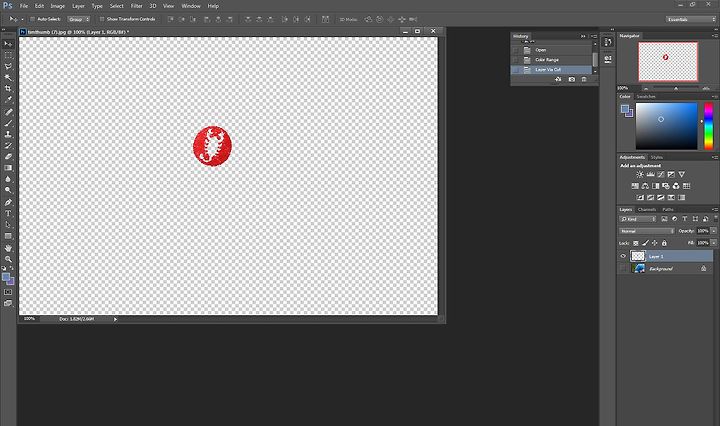Select the Pen tool
The height and width of the screenshot is (426, 720).
click(x=8, y=202)
